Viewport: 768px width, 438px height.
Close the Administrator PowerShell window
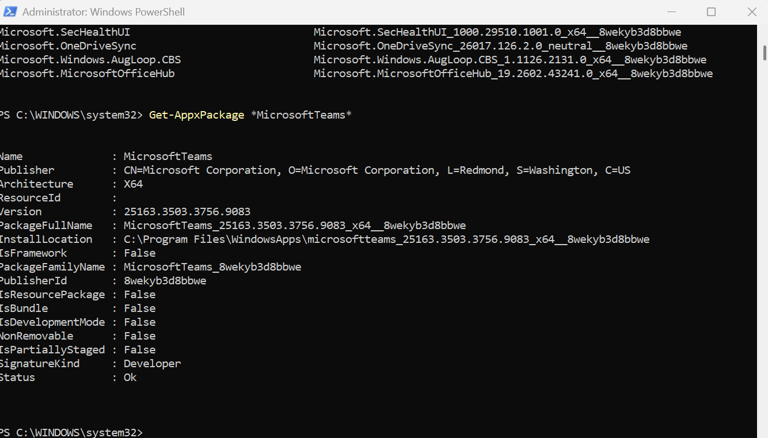pyautogui.click(x=752, y=12)
